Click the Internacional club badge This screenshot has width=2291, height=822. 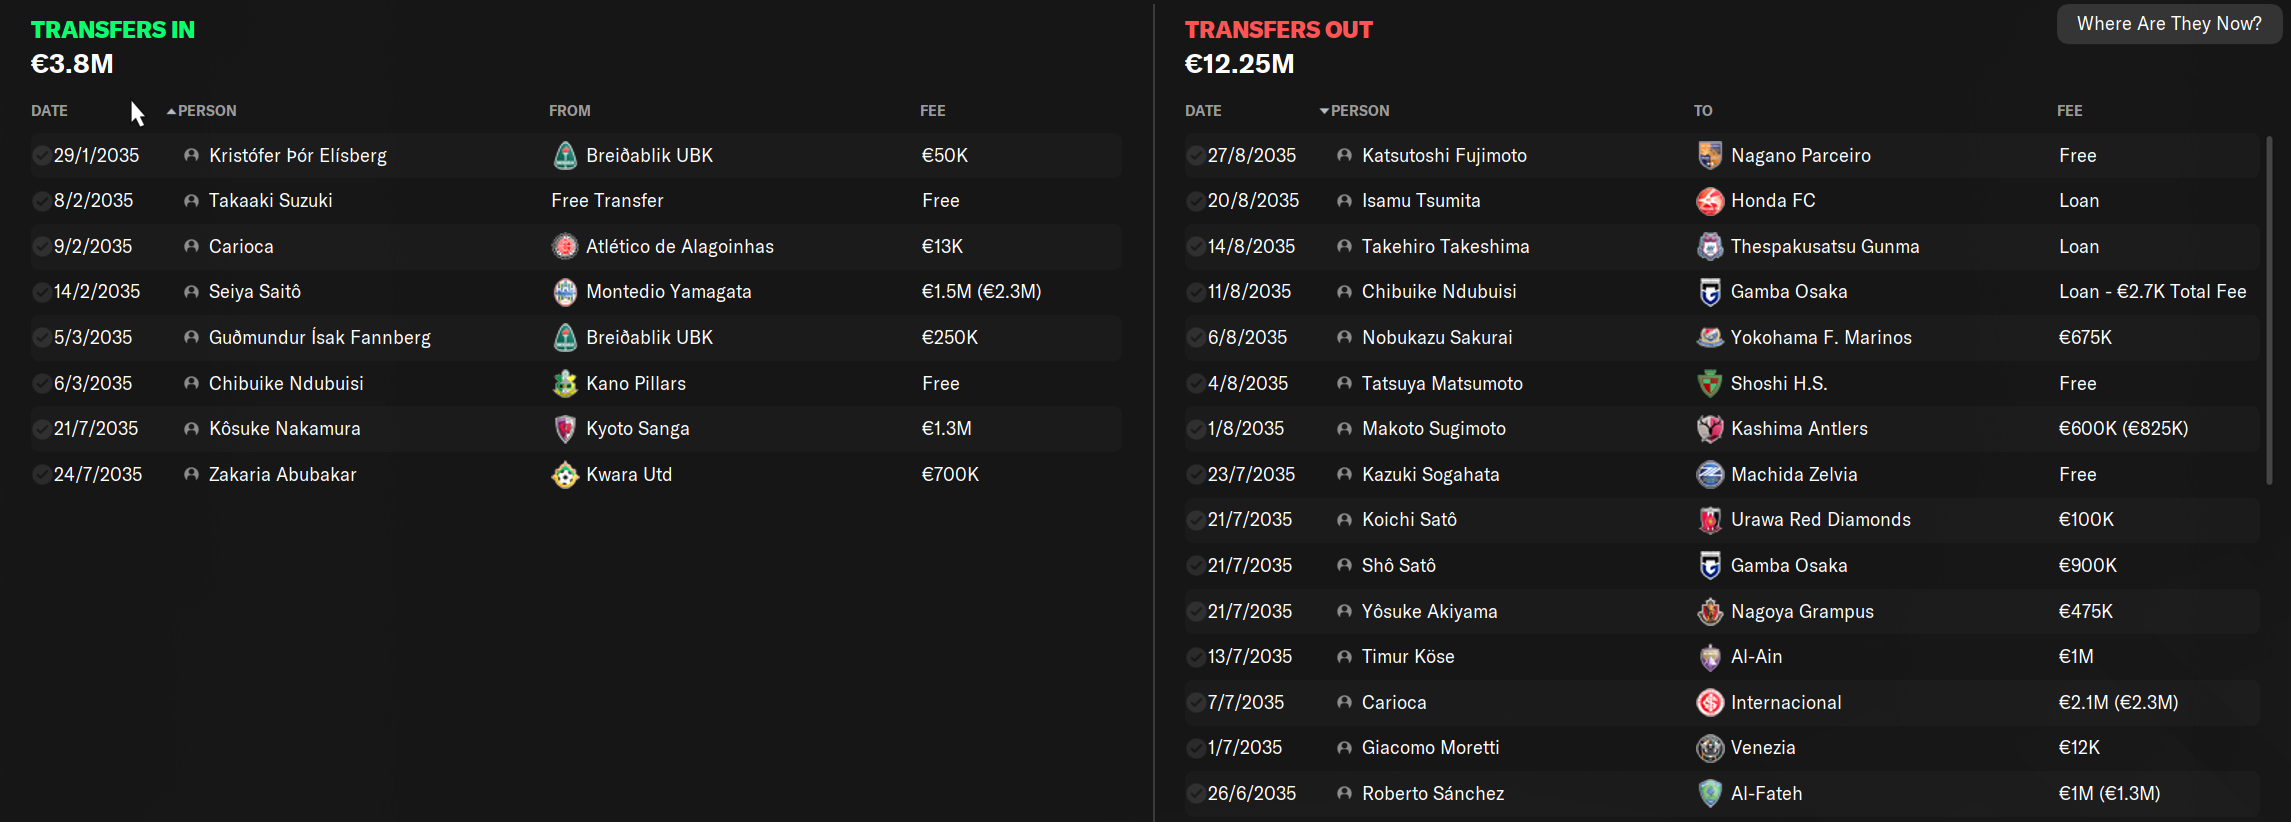click(x=1710, y=703)
